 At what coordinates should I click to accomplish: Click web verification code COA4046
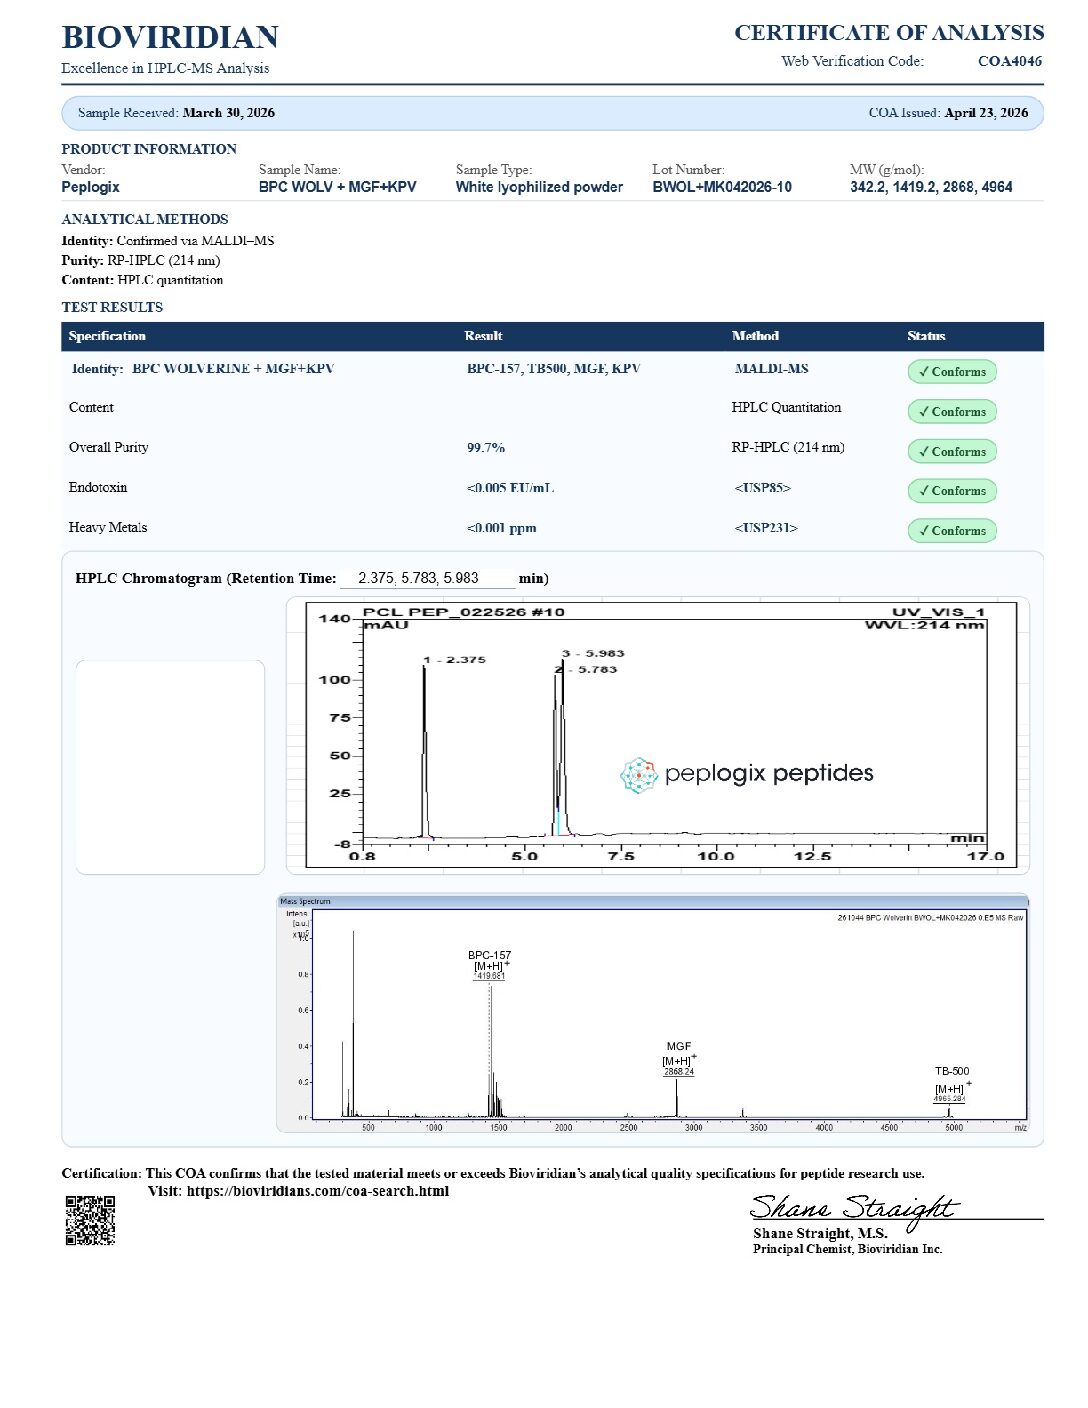[x=1010, y=61]
